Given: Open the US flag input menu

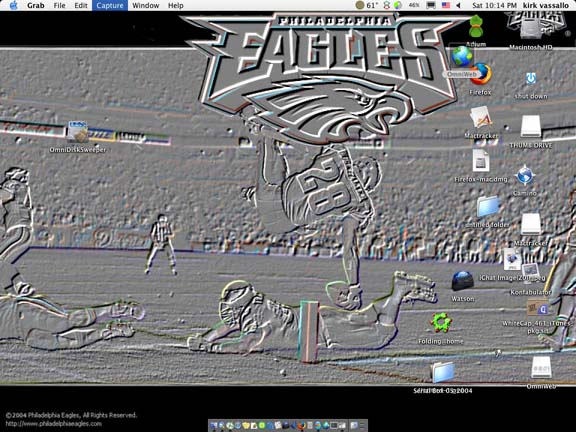Looking at the screenshot, I should (446, 5).
